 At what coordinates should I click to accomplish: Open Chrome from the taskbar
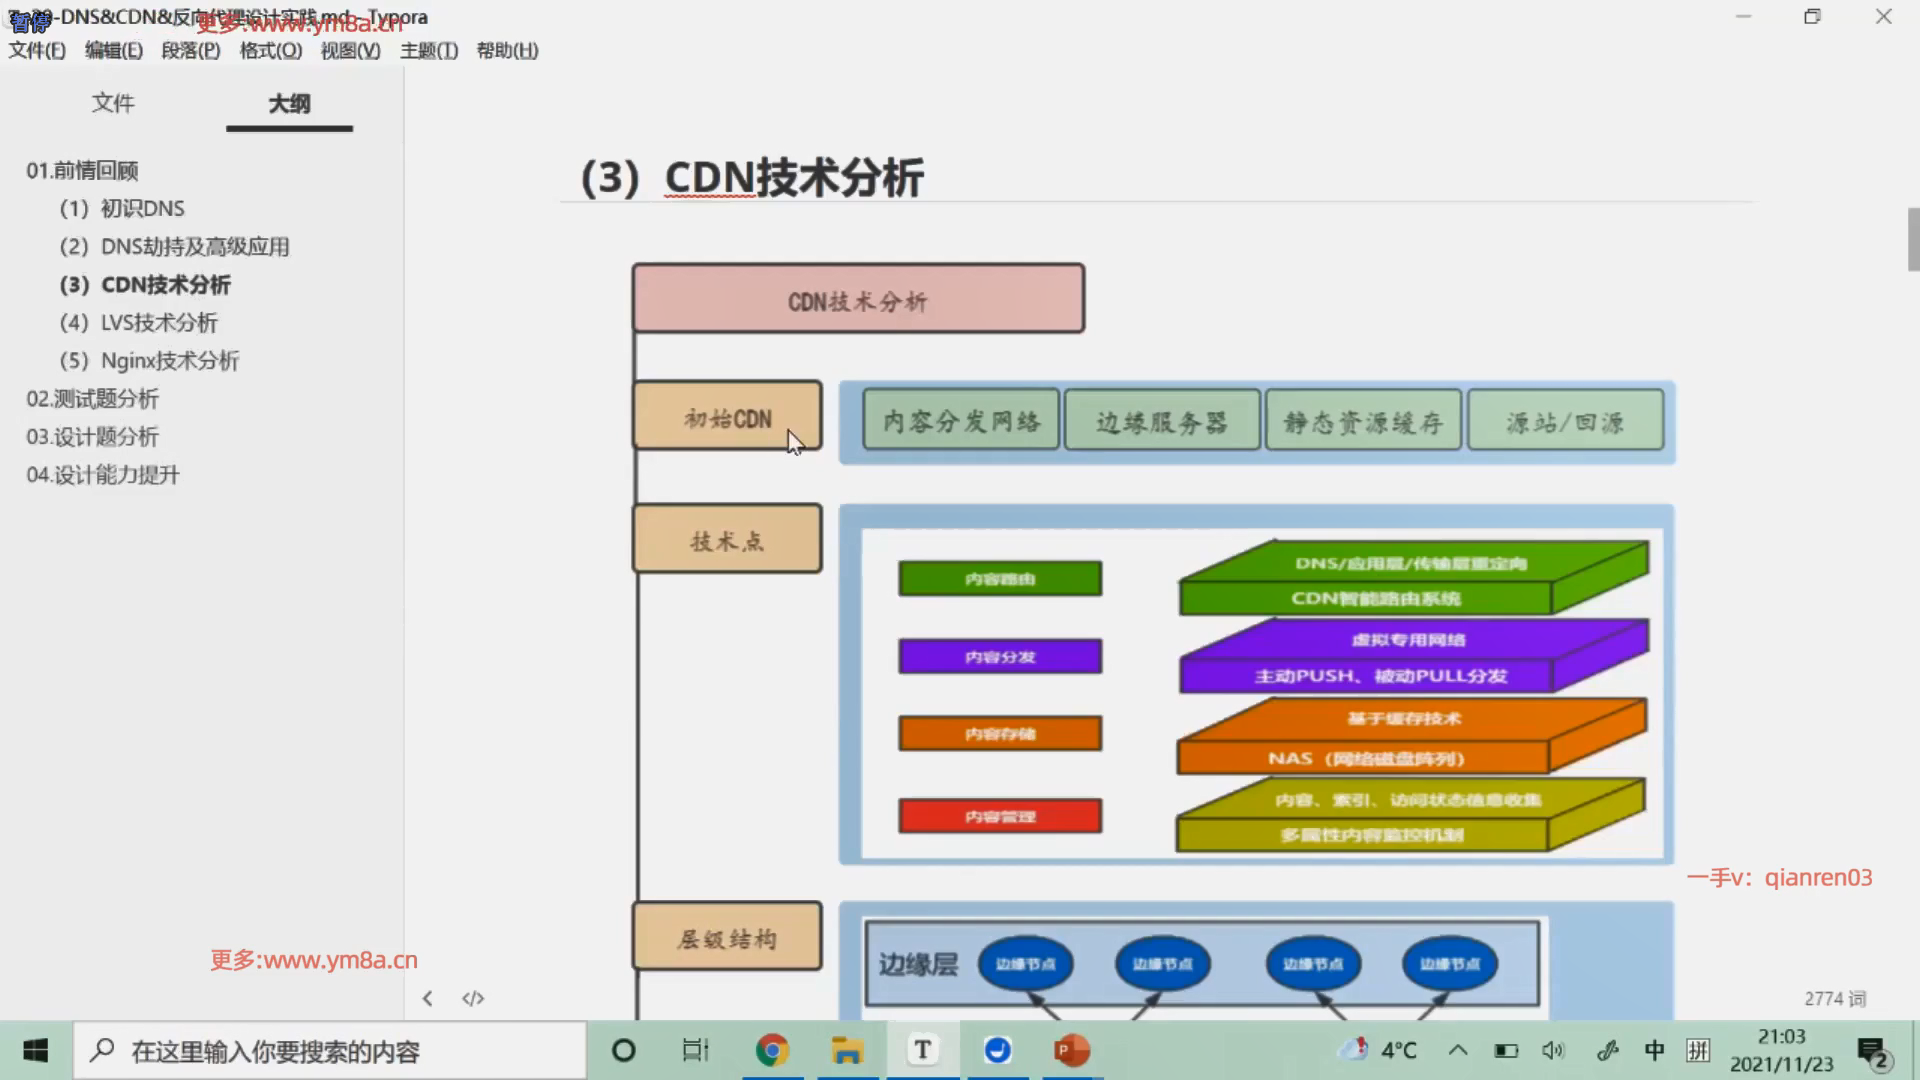click(772, 1050)
